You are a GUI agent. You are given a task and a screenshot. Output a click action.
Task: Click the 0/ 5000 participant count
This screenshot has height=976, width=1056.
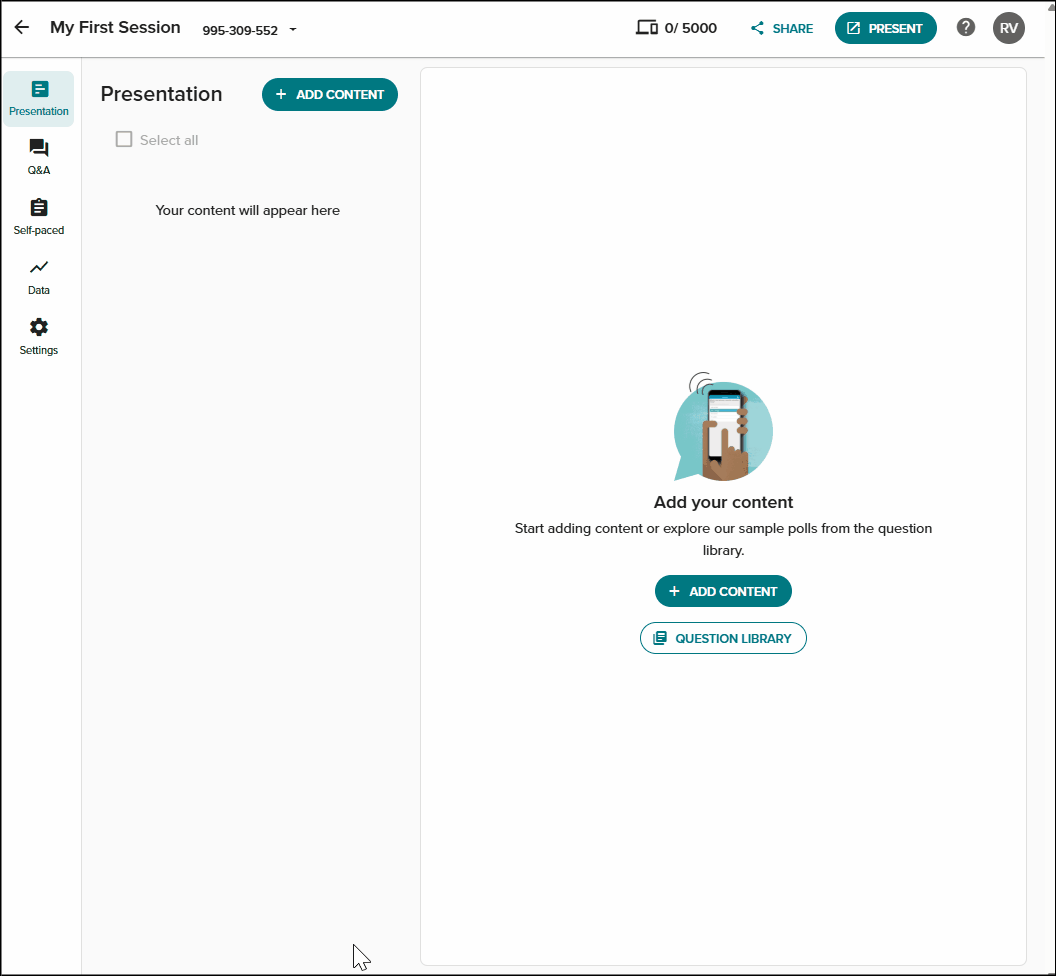[x=690, y=28]
